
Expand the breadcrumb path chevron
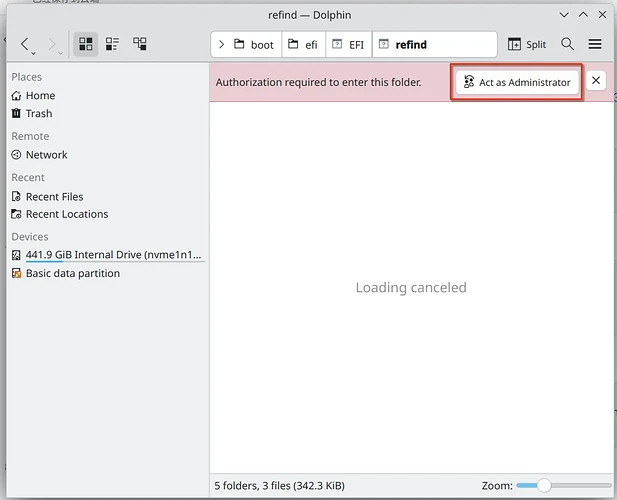pos(220,45)
